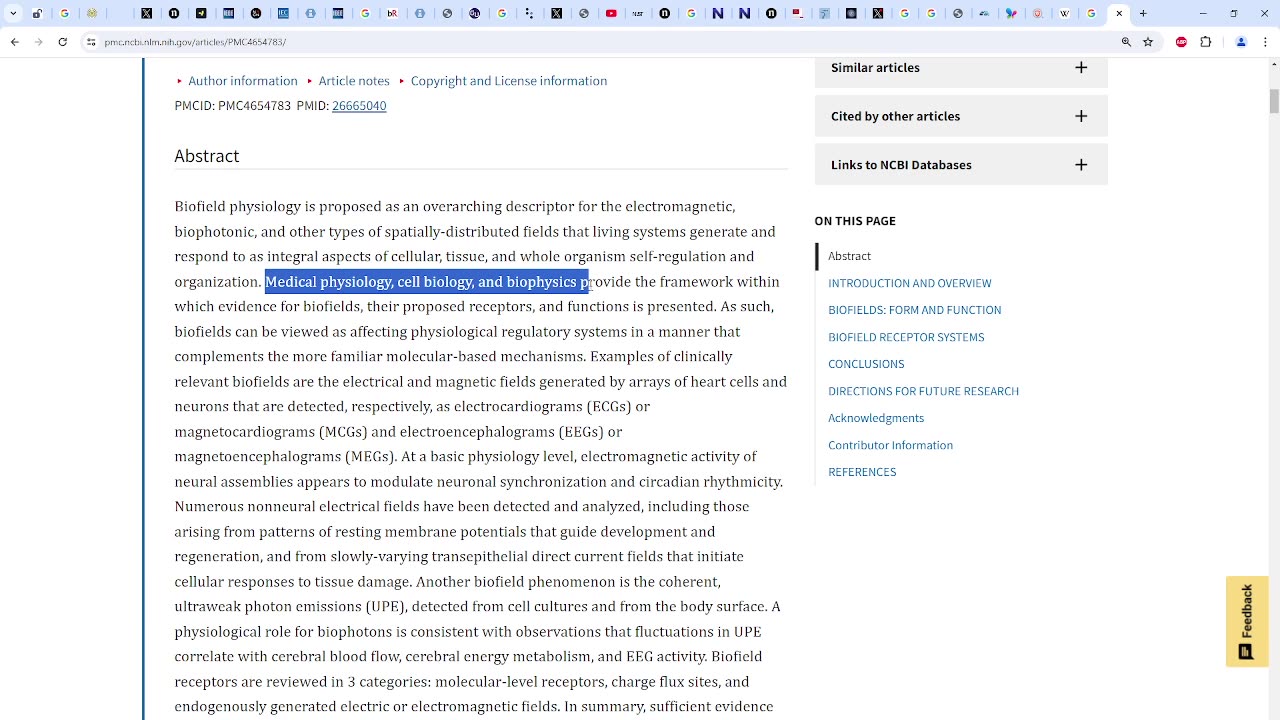The image size is (1280, 720).
Task: Go back to the previous page
Action: 15,42
